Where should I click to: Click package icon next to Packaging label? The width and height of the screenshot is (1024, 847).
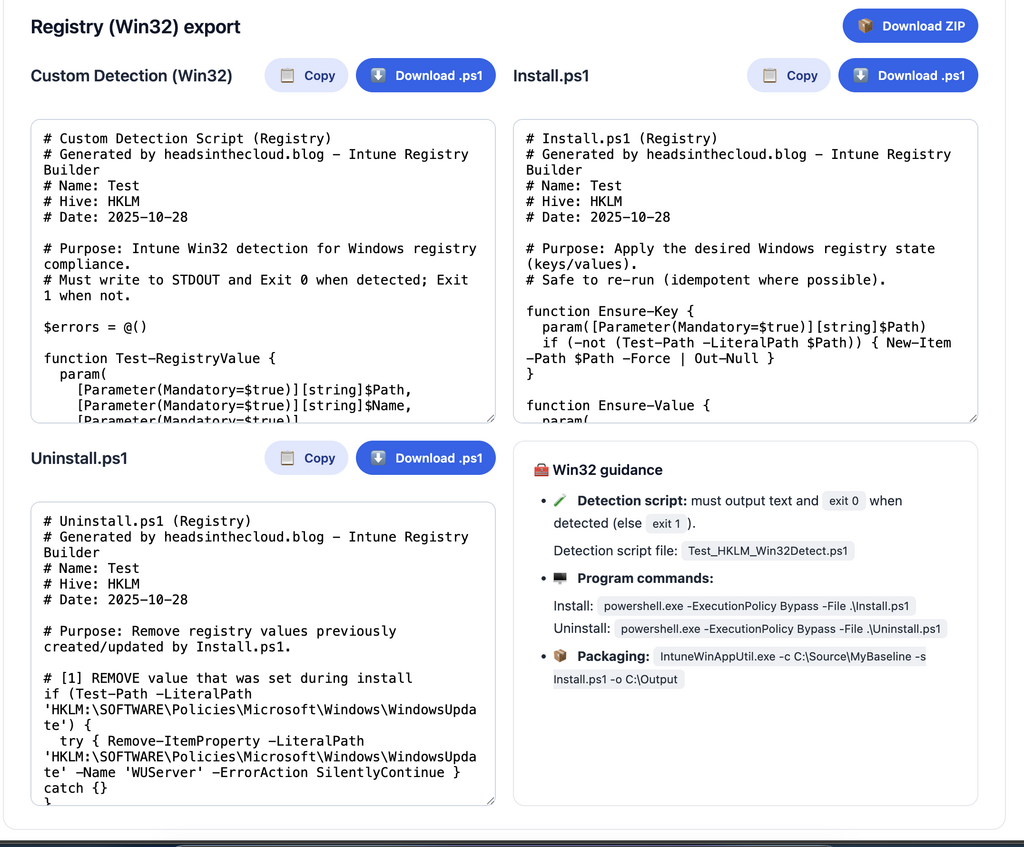coord(560,657)
